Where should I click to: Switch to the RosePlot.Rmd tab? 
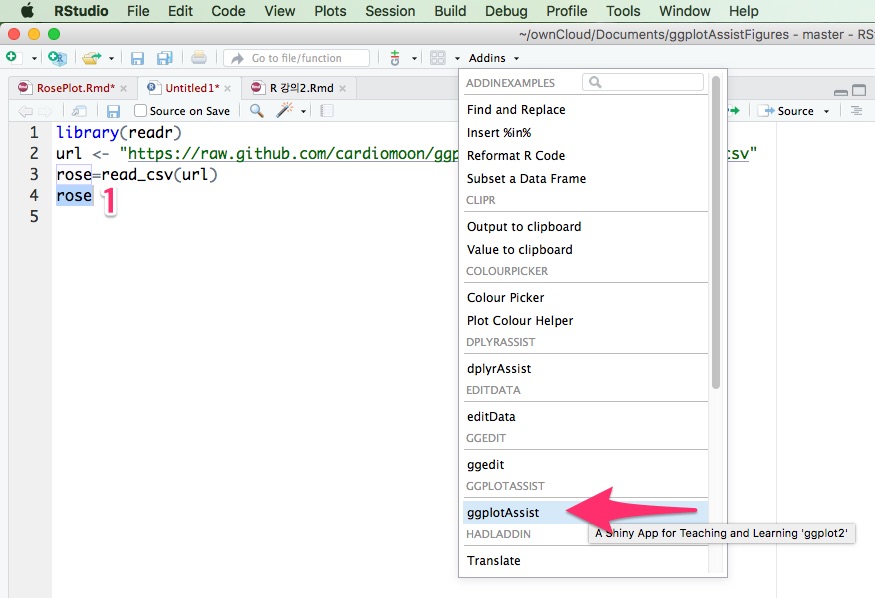[x=75, y=88]
